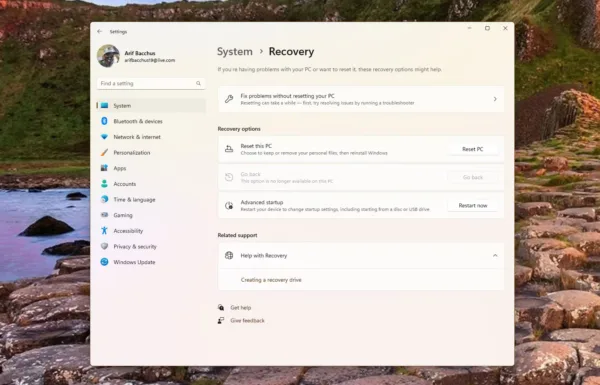Screen dimensions: 600x385
Task: Click System in the breadcrumb header
Action: 235,51
